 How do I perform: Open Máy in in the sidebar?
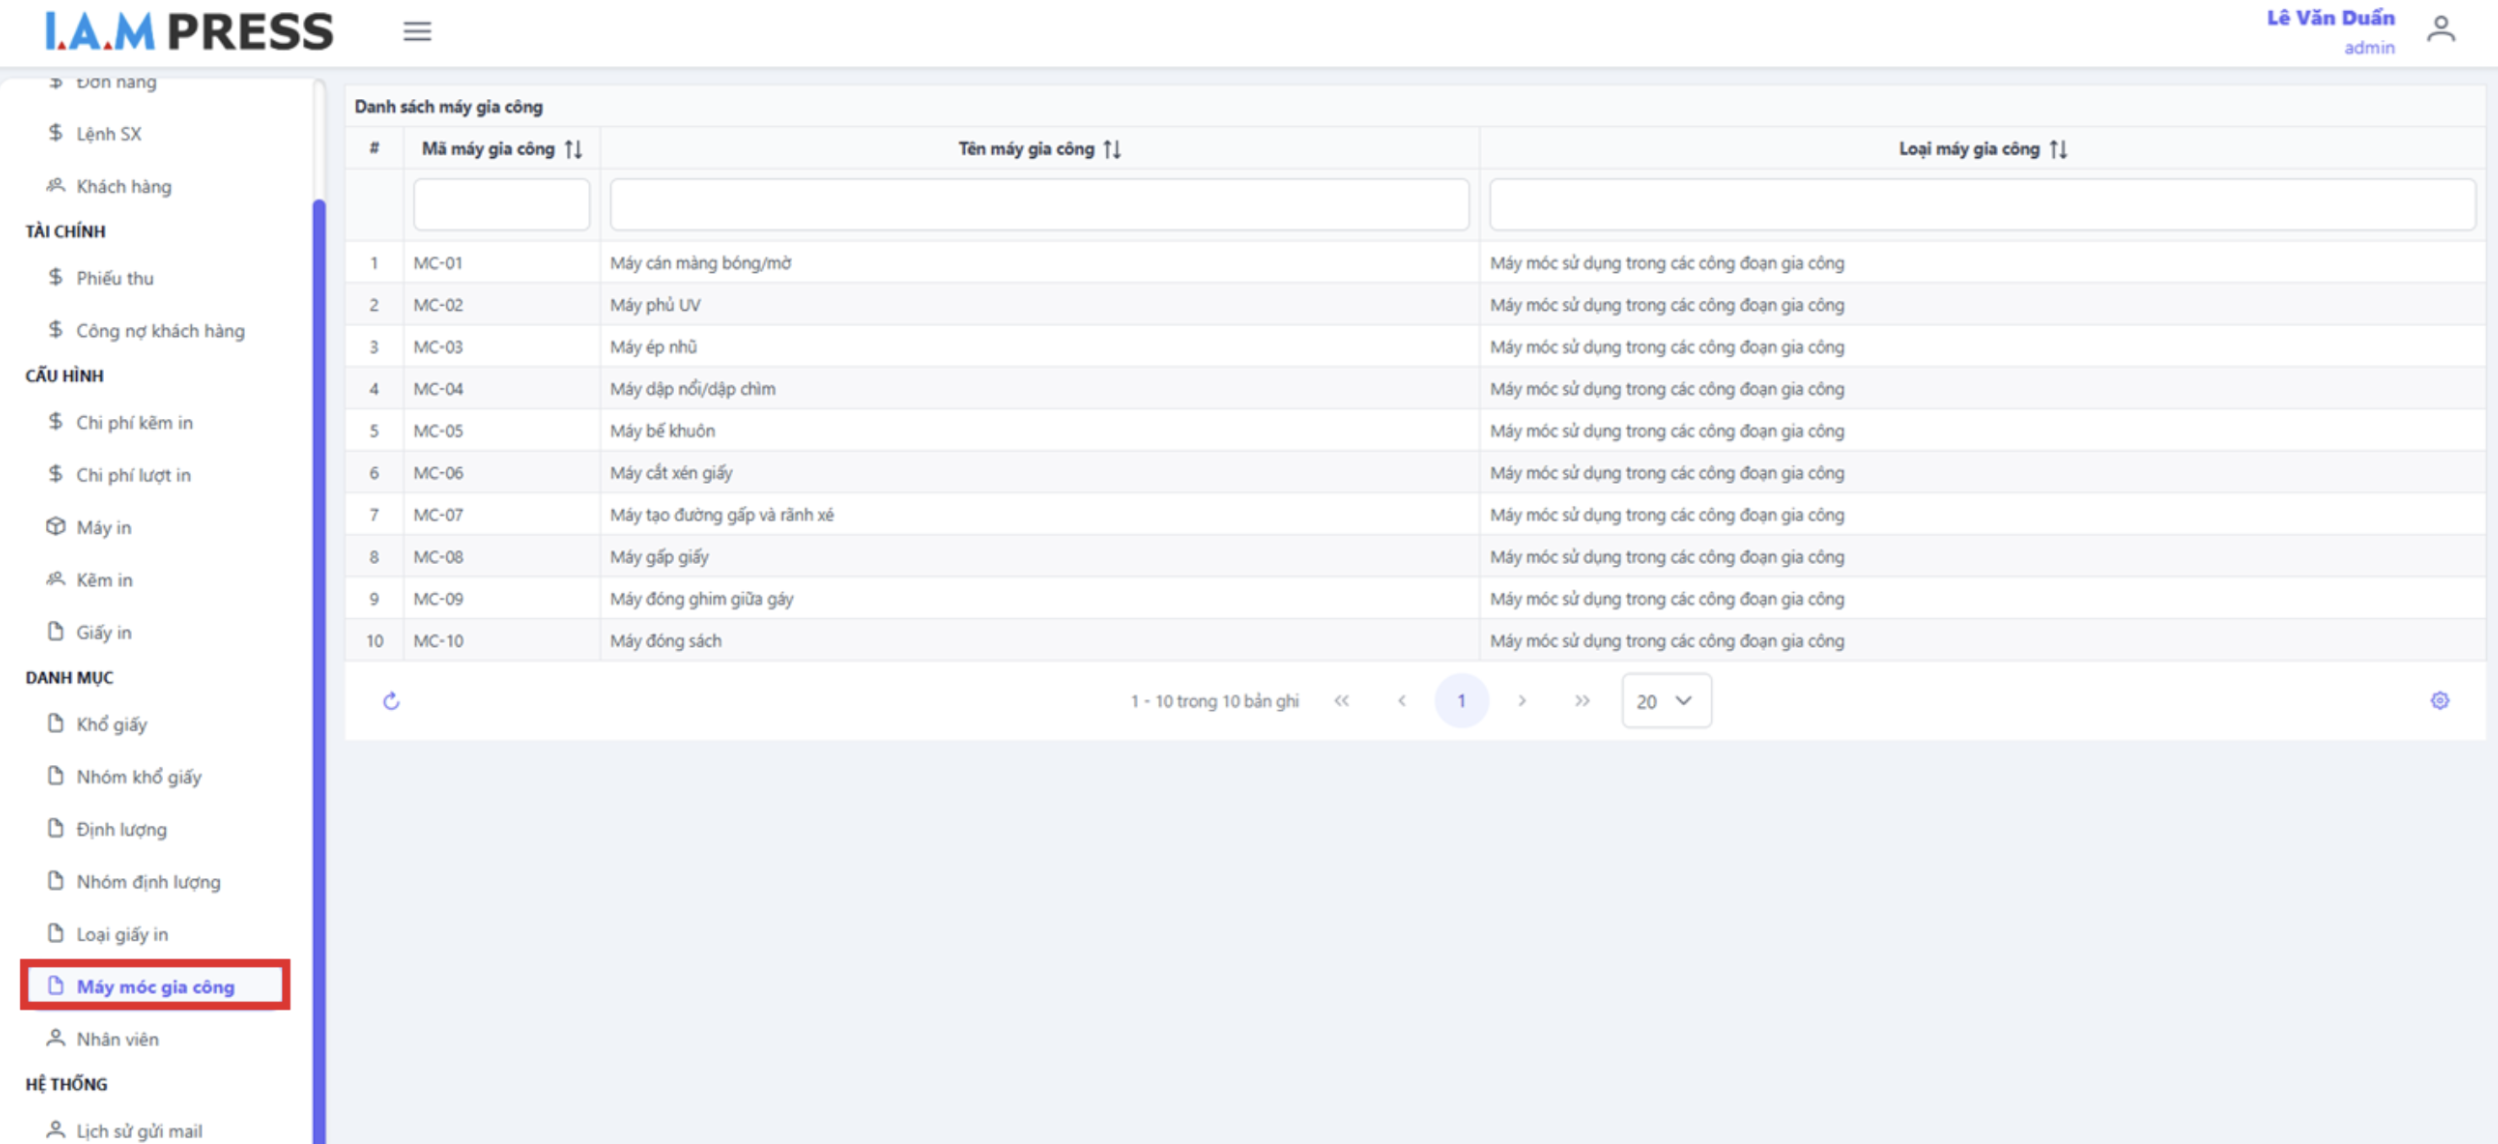pyautogui.click(x=104, y=527)
